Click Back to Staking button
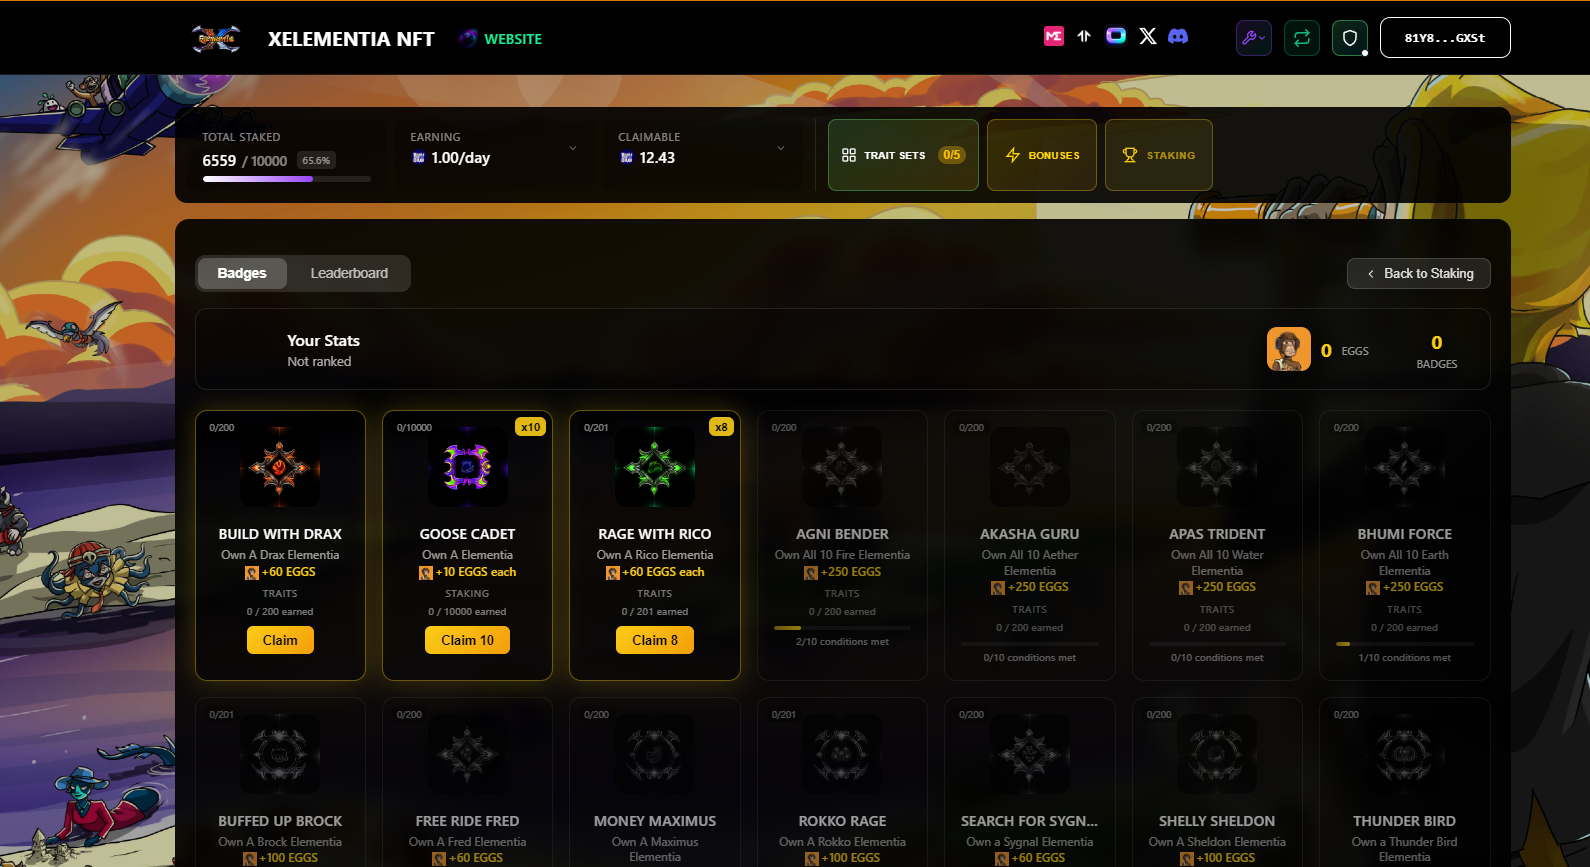 click(x=1418, y=274)
